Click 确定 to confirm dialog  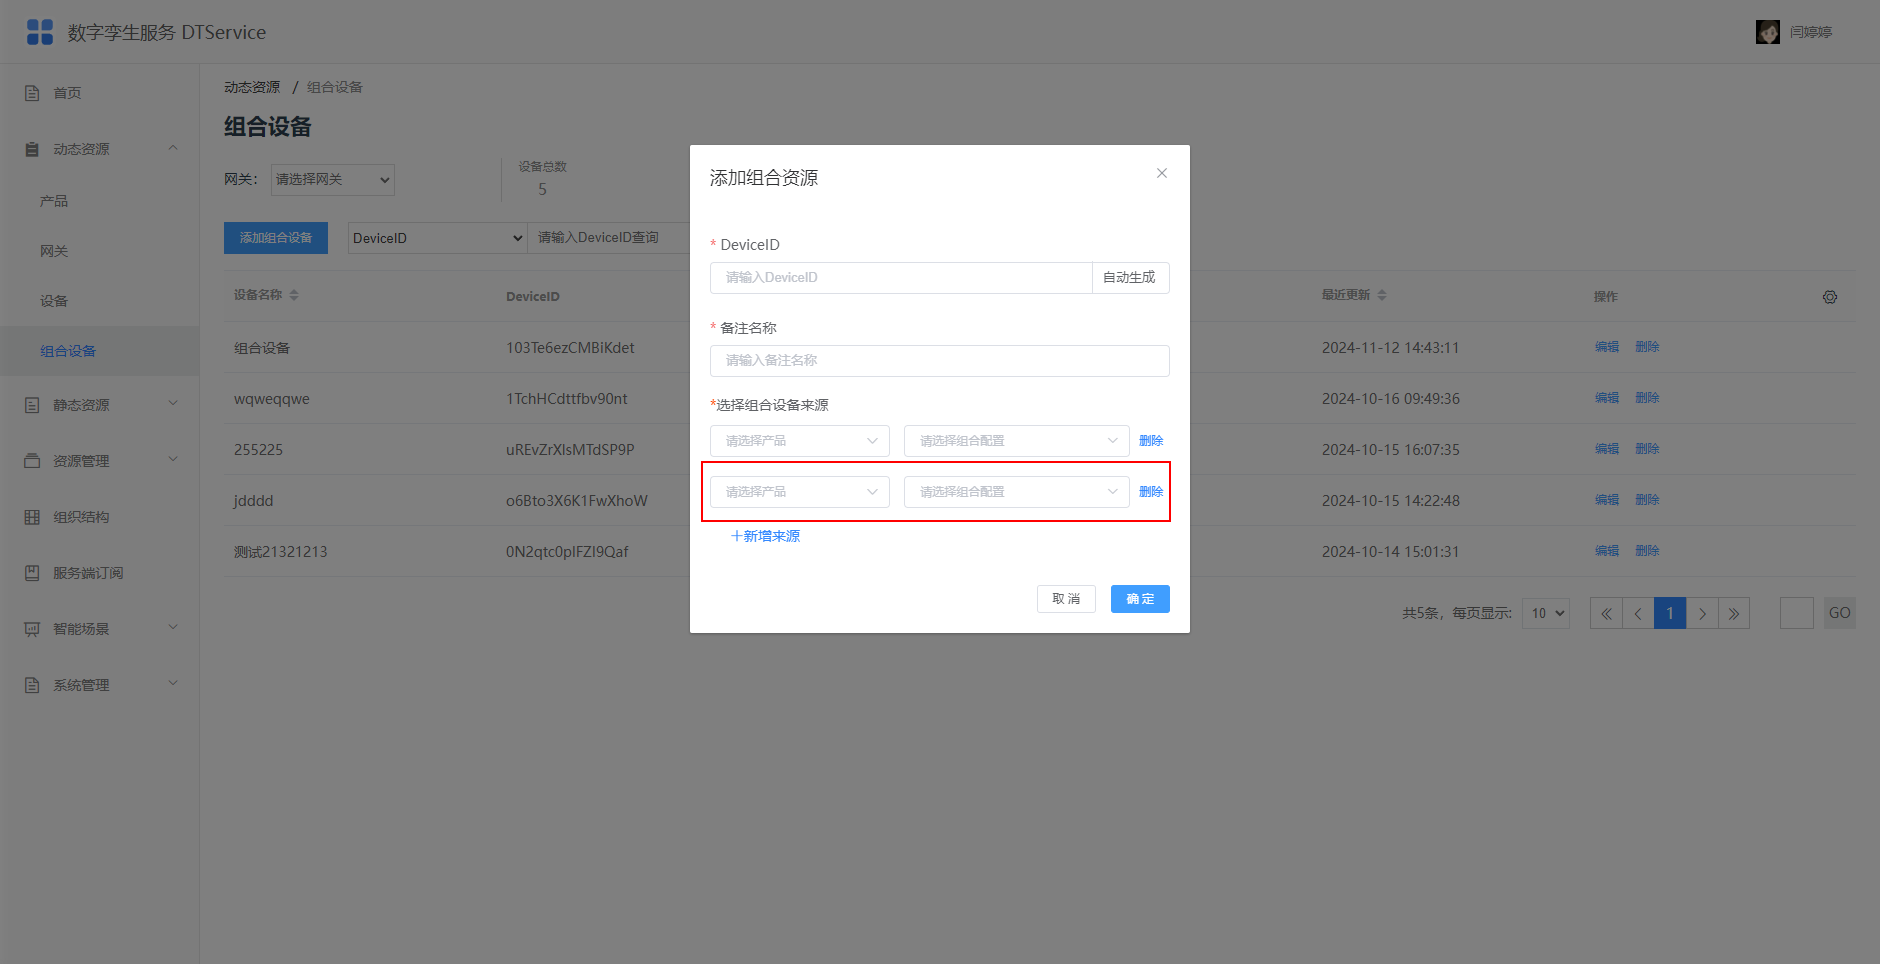[x=1140, y=599]
